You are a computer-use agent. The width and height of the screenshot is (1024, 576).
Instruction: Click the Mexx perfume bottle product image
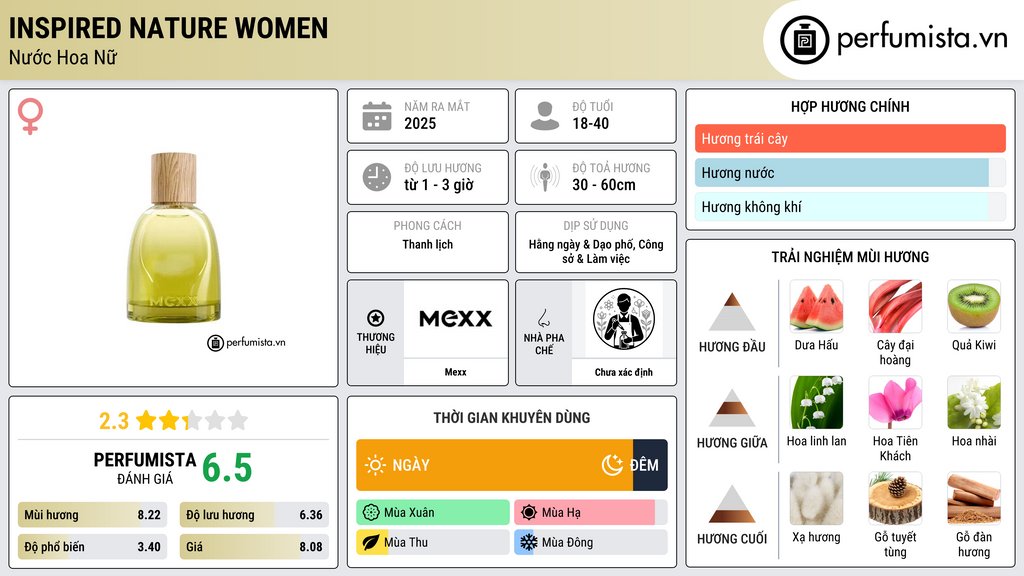point(174,238)
